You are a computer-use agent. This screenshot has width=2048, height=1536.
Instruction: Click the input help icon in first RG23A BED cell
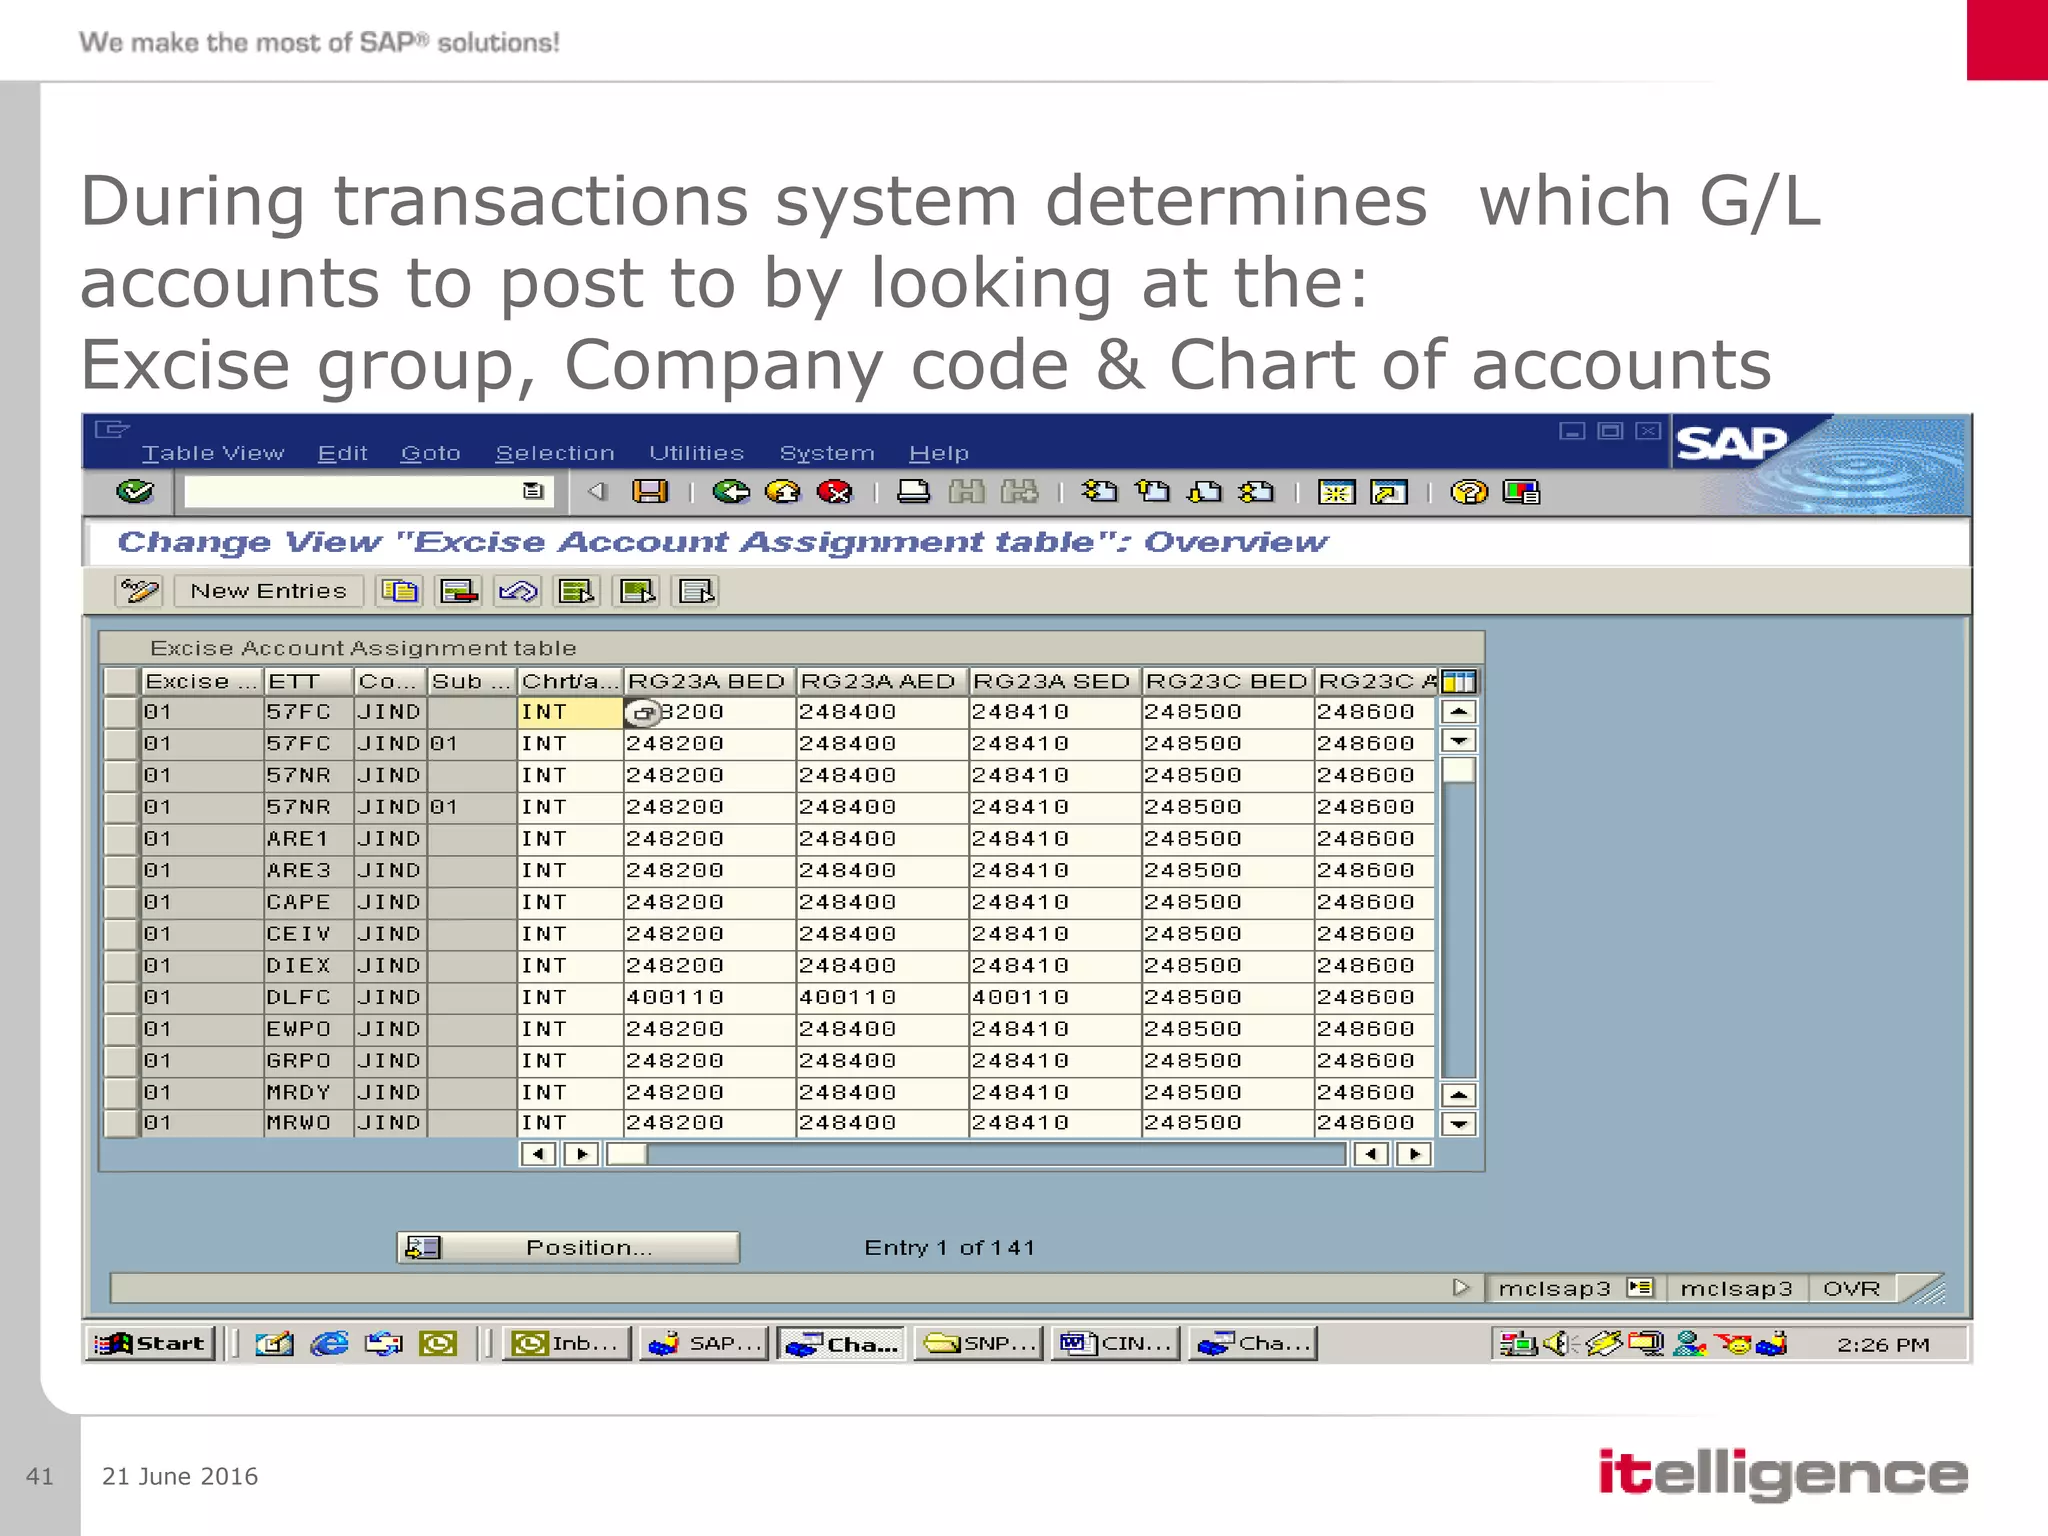pos(643,713)
